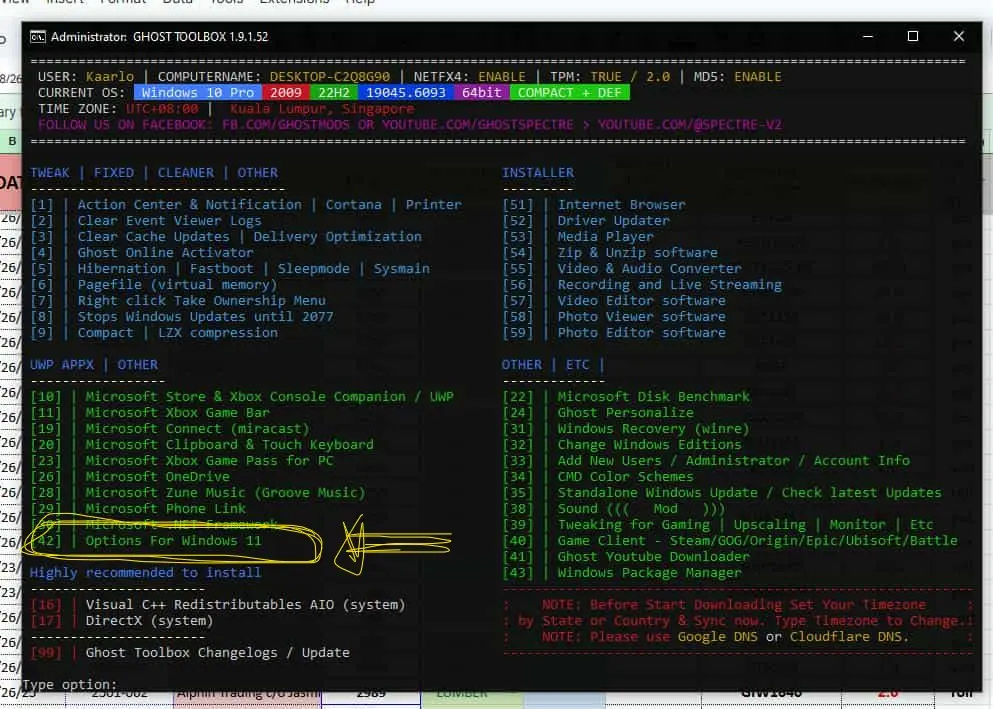
Task: Select 'Clear Cache Updates' text
Action: point(153,237)
